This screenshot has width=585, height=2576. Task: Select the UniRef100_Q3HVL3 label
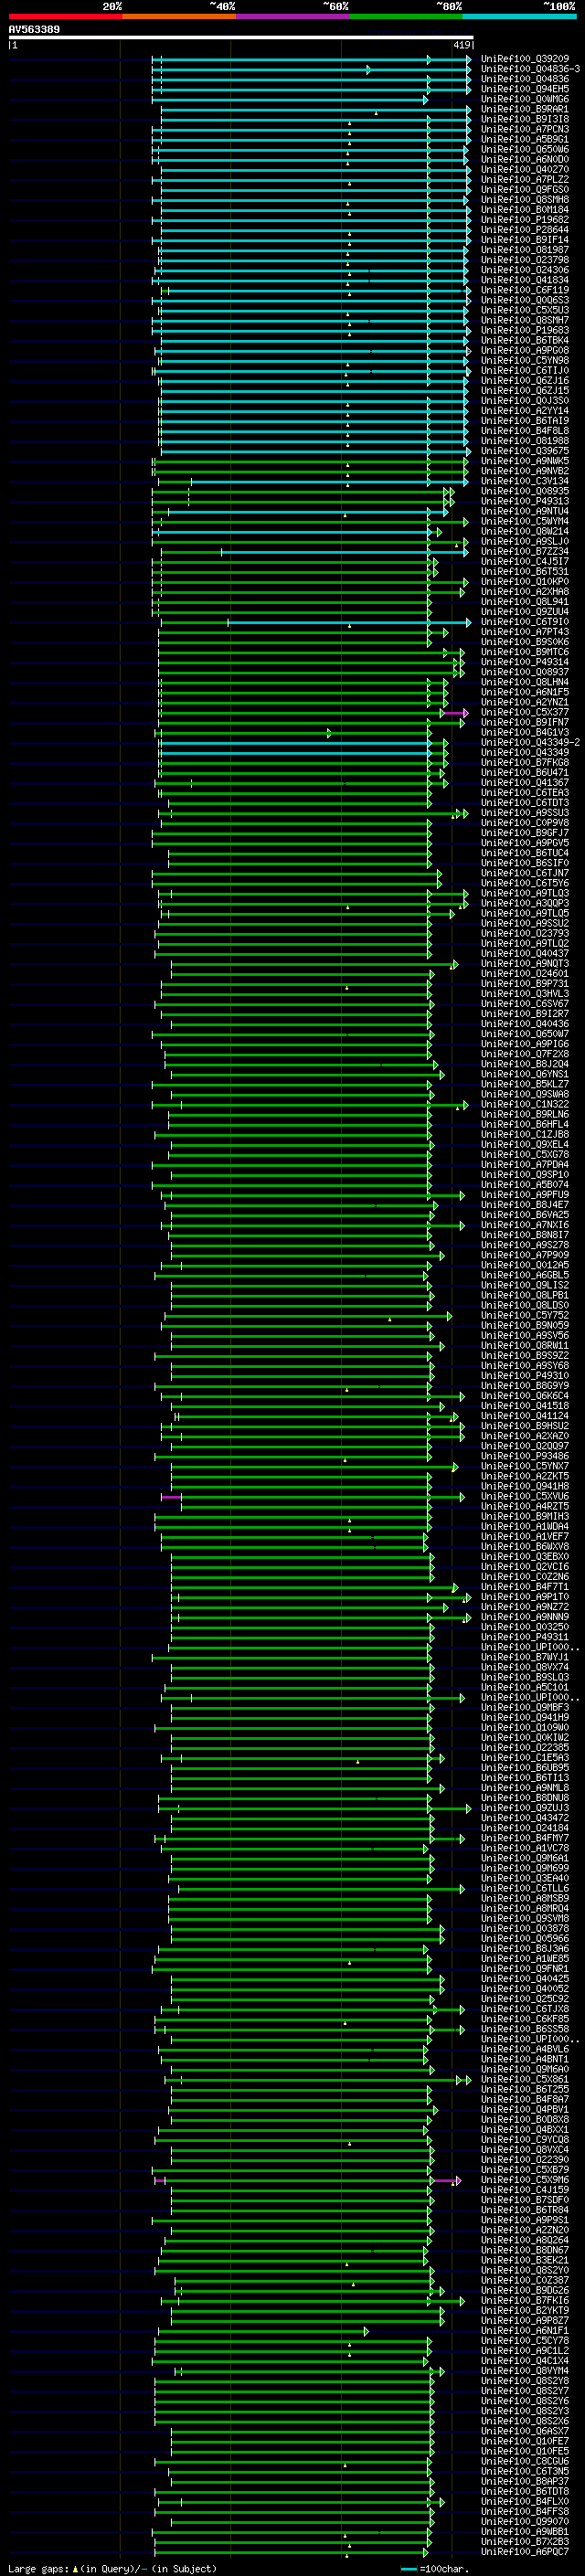pyautogui.click(x=525, y=994)
